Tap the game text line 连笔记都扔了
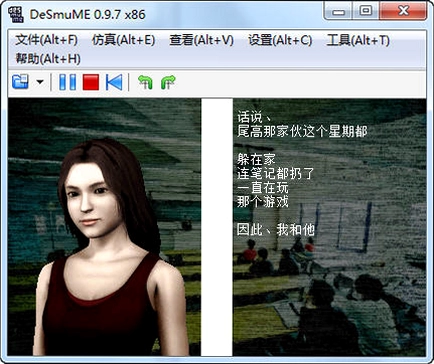Screen dimensions: 434x364 pos(276,173)
